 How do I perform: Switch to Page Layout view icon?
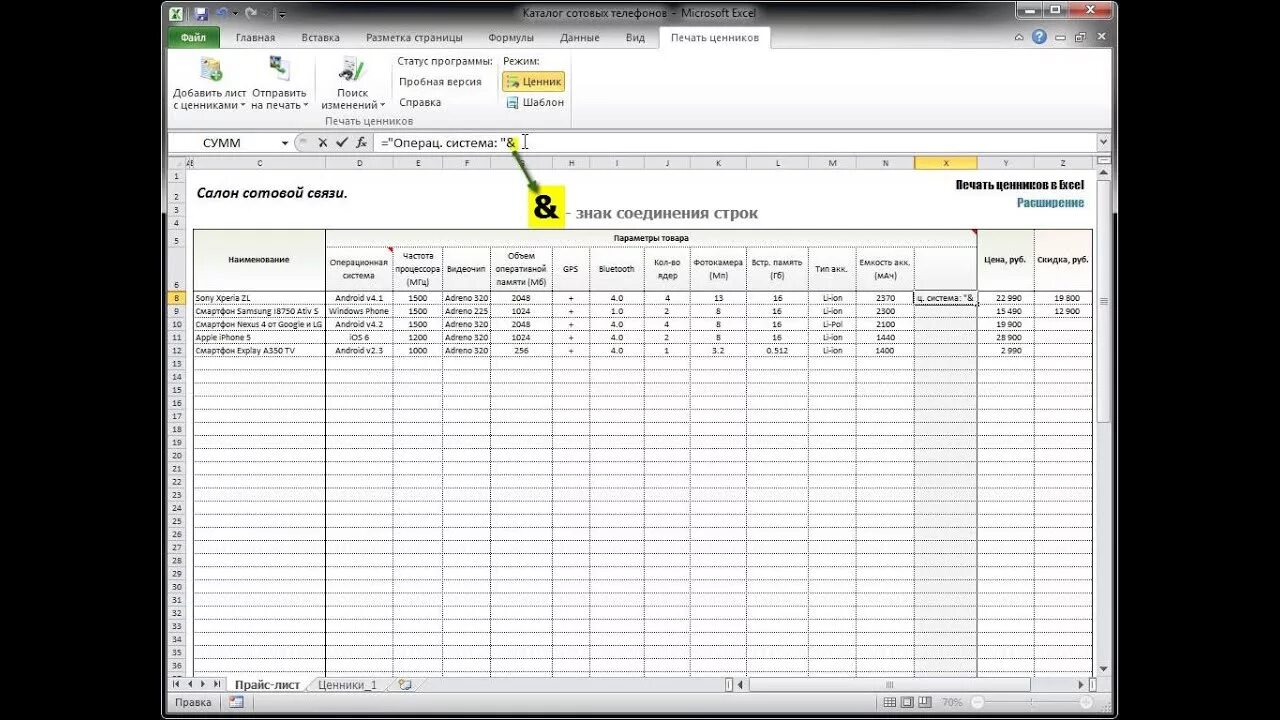pyautogui.click(x=909, y=703)
